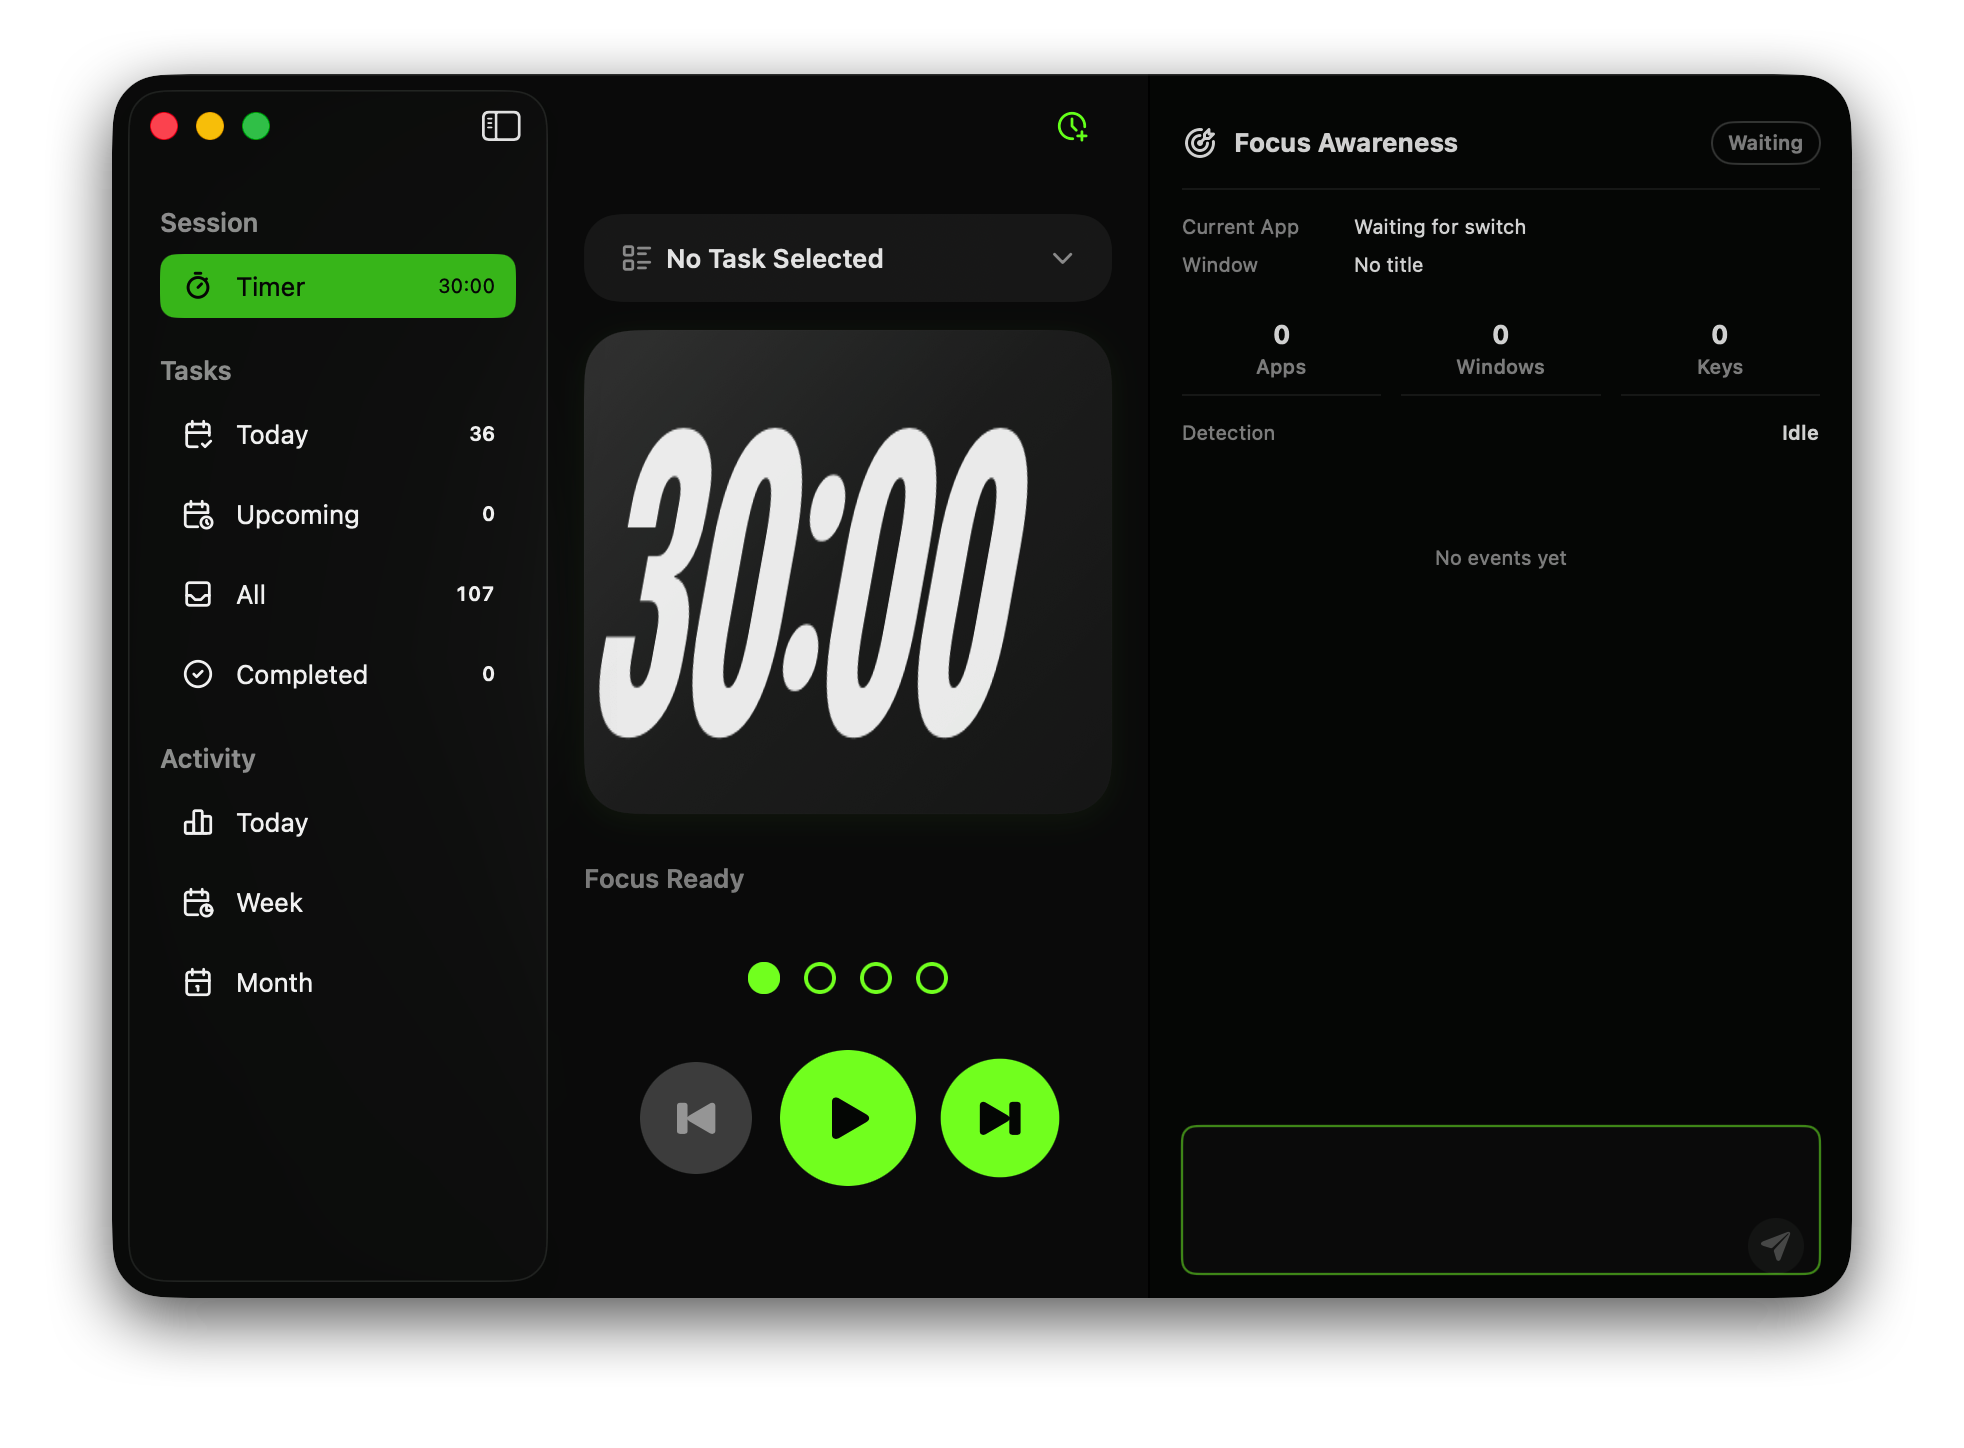The width and height of the screenshot is (1964, 1448).
Task: Click the Waiting status badge
Action: (x=1765, y=143)
